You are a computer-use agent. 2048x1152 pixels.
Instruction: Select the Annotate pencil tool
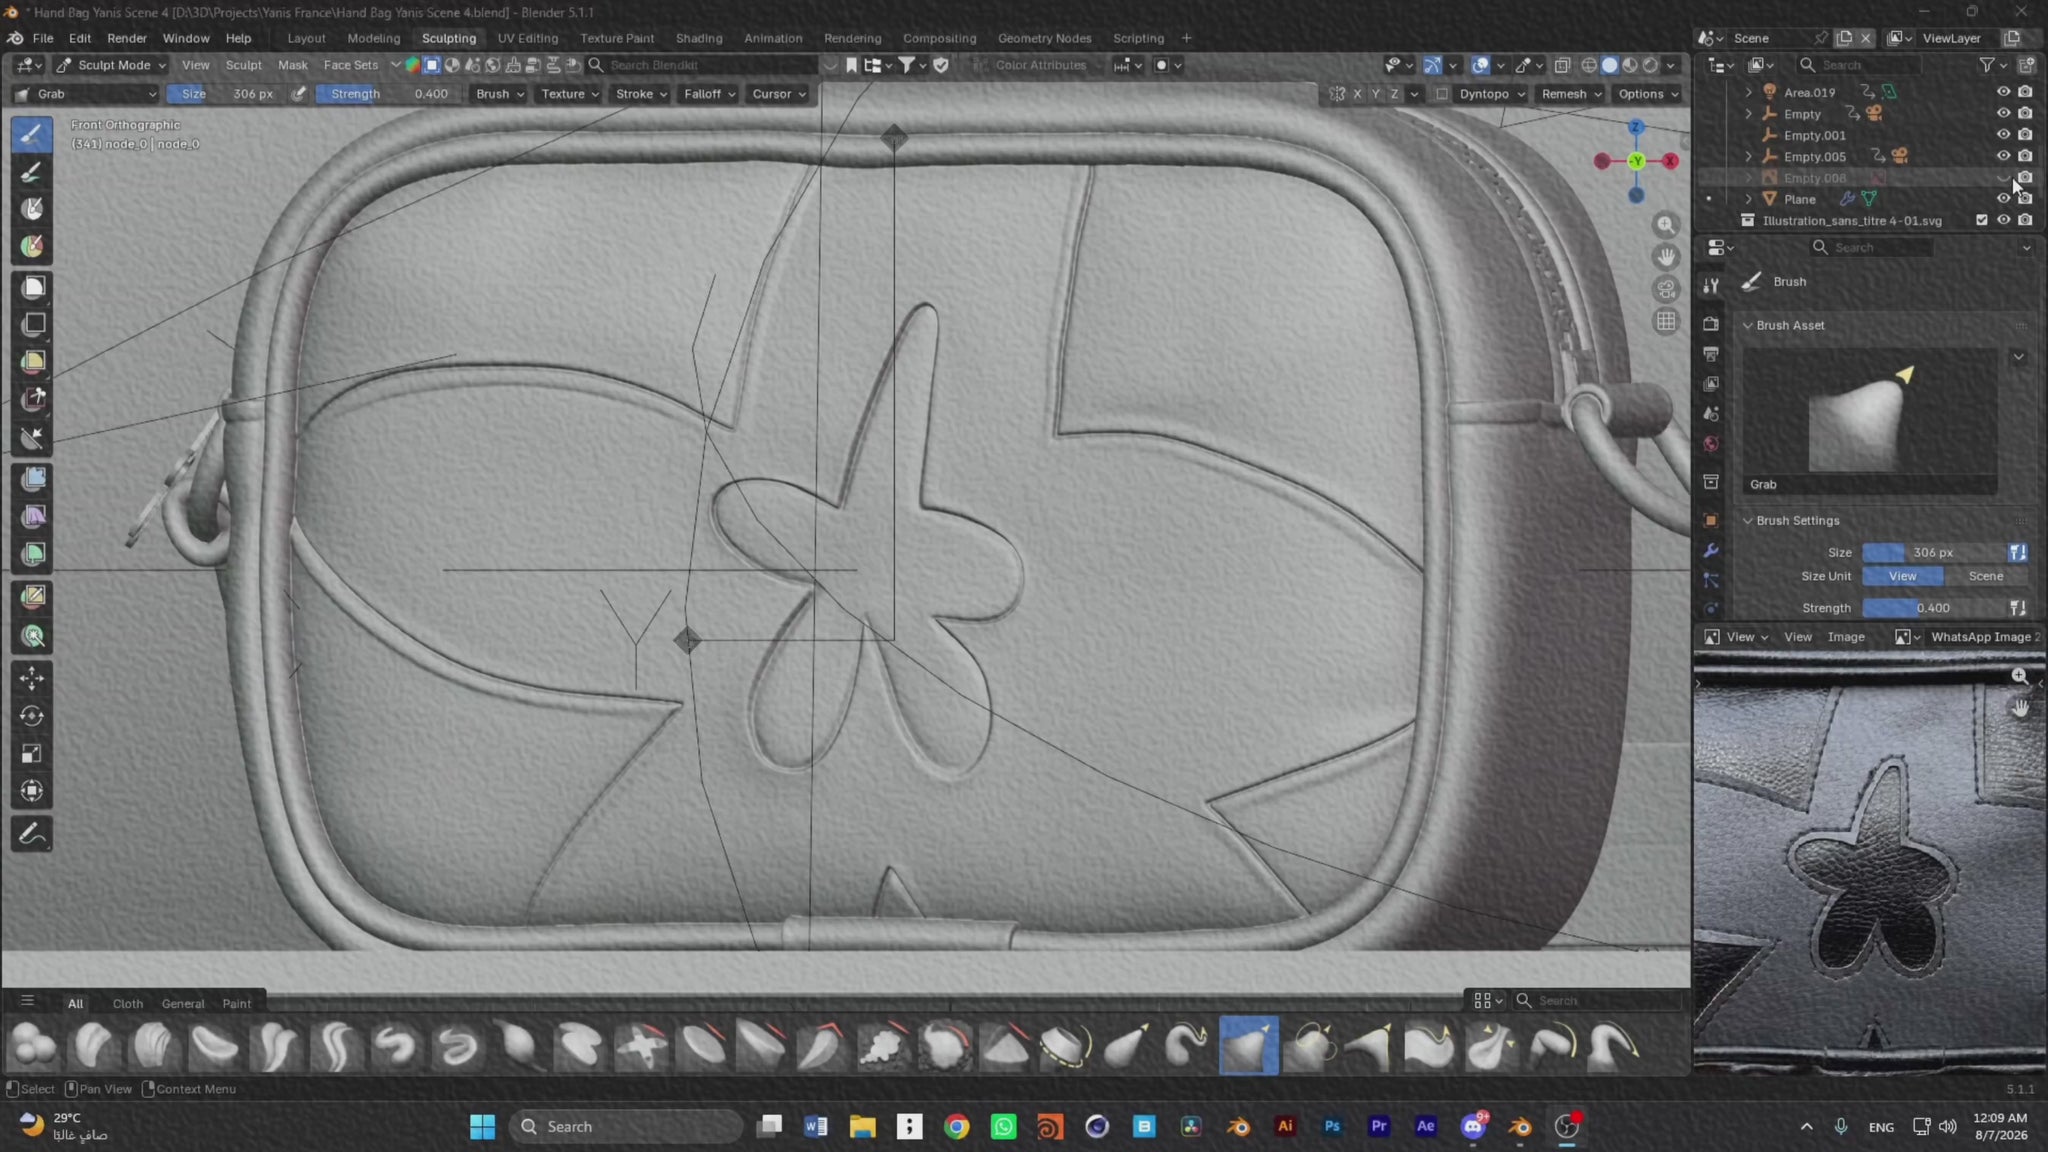pyautogui.click(x=32, y=834)
